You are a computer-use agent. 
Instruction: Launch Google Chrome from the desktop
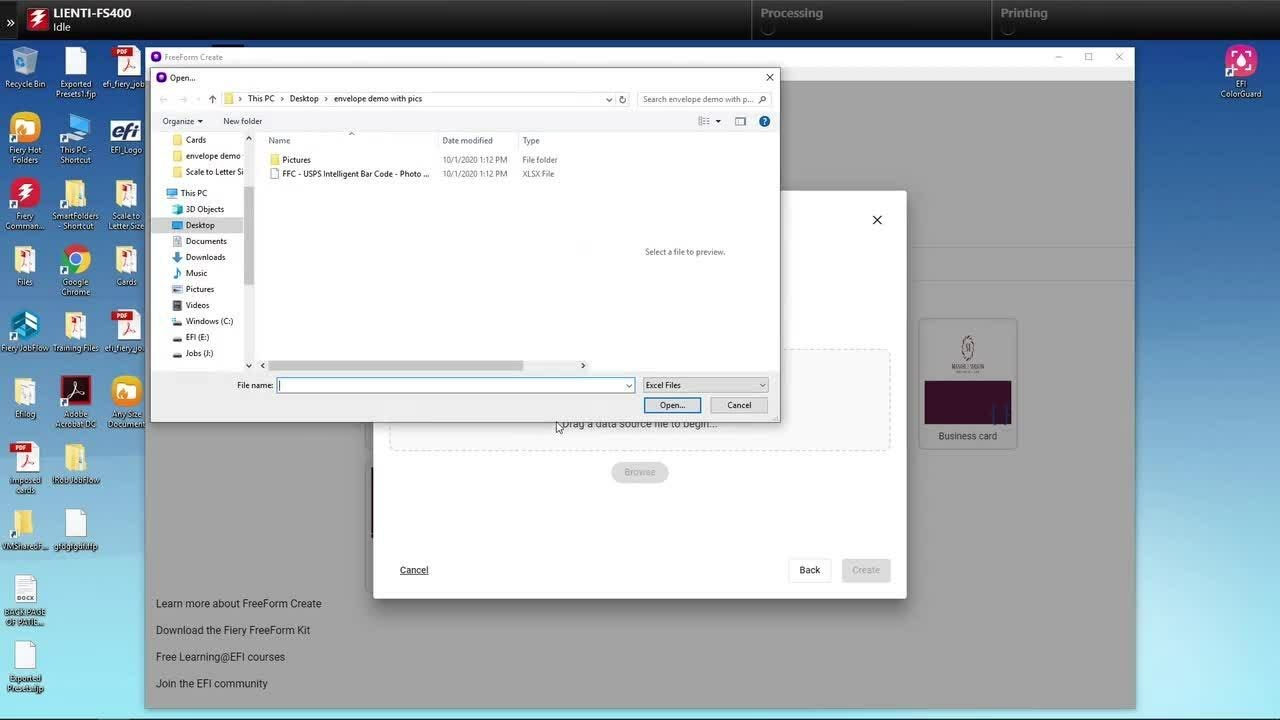tap(76, 270)
